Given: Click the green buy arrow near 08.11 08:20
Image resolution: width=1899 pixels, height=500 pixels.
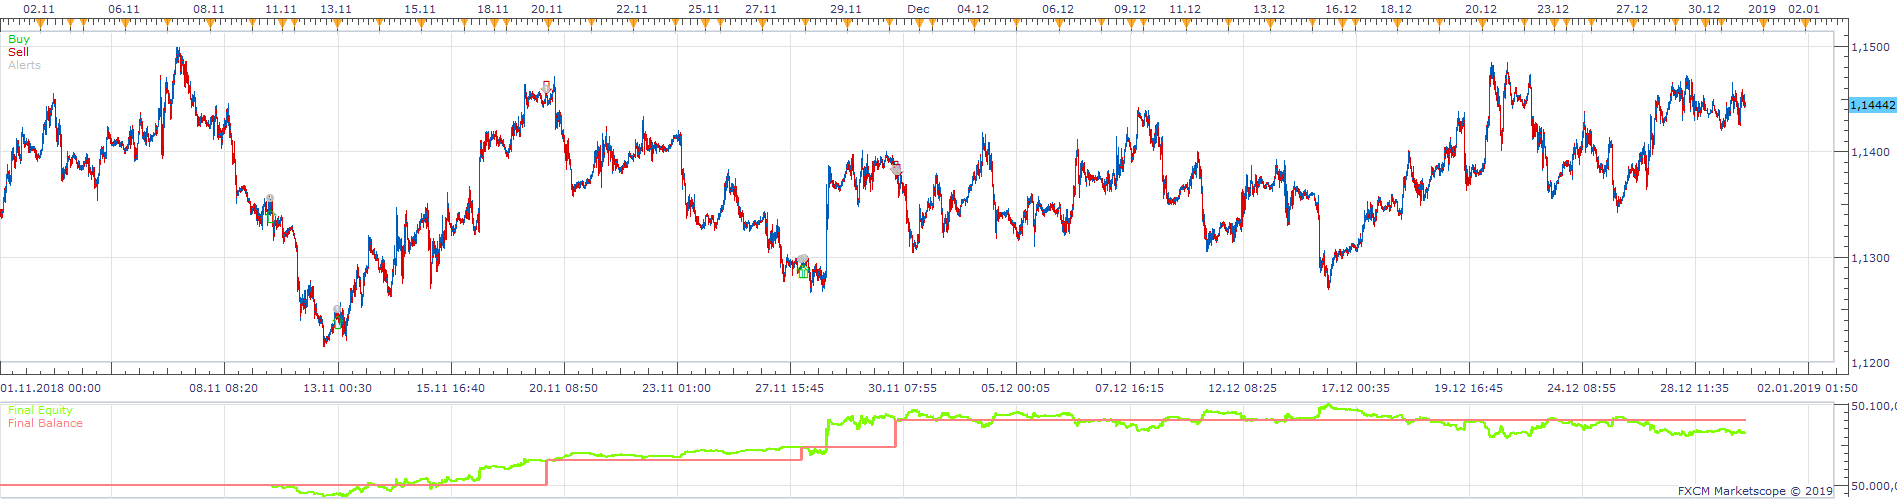Looking at the screenshot, I should click(x=270, y=217).
